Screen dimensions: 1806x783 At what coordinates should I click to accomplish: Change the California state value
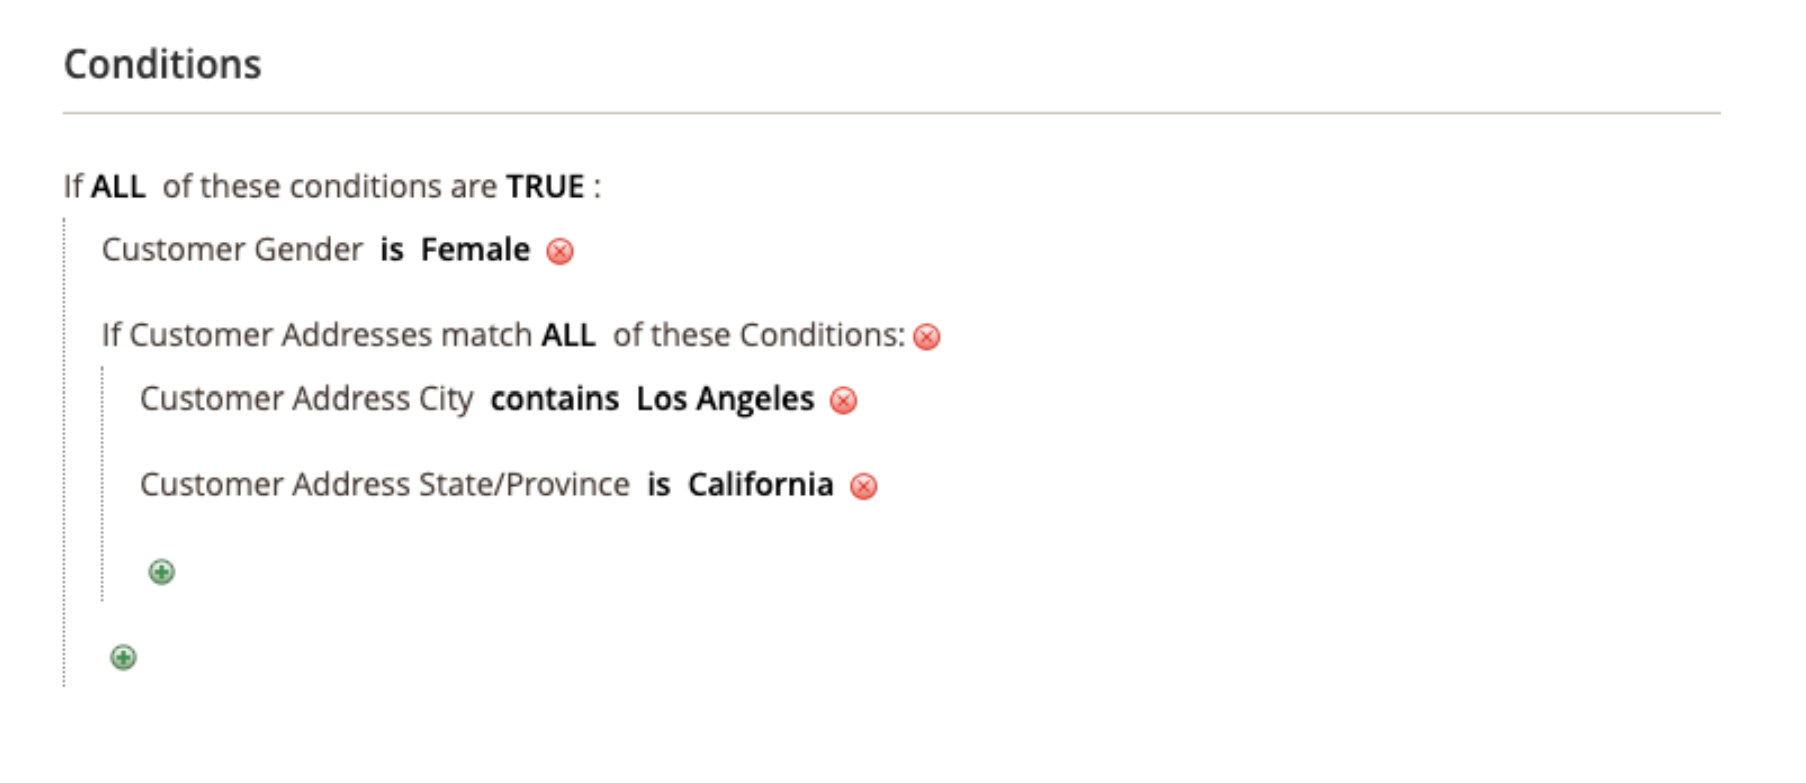760,485
